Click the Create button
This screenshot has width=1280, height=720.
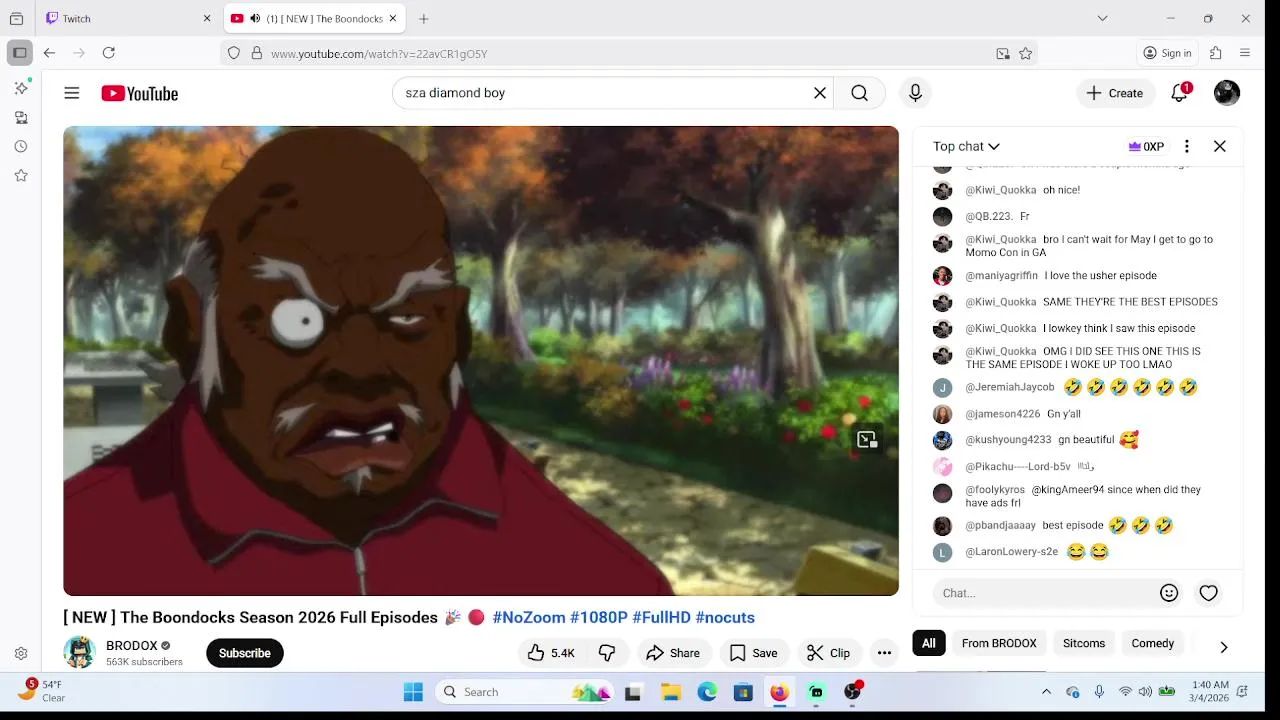[1115, 93]
